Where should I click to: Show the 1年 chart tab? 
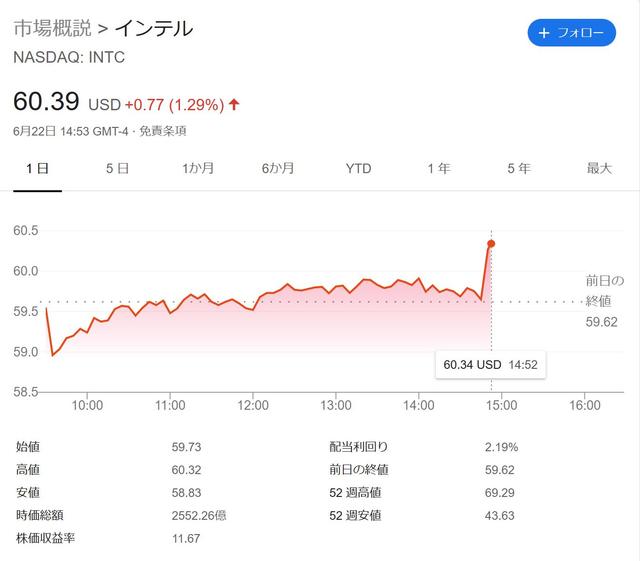click(x=438, y=168)
